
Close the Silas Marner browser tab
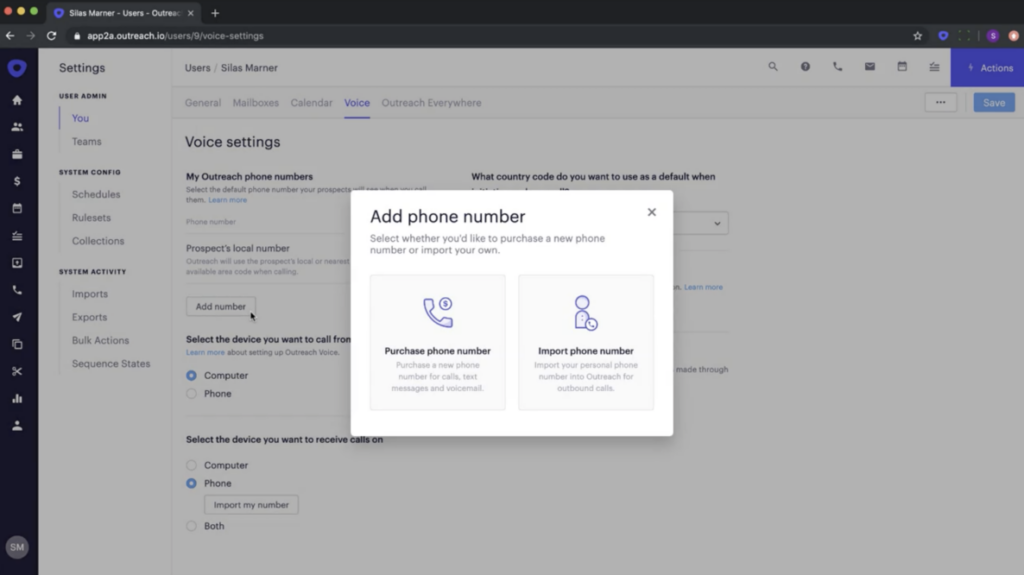tap(191, 12)
